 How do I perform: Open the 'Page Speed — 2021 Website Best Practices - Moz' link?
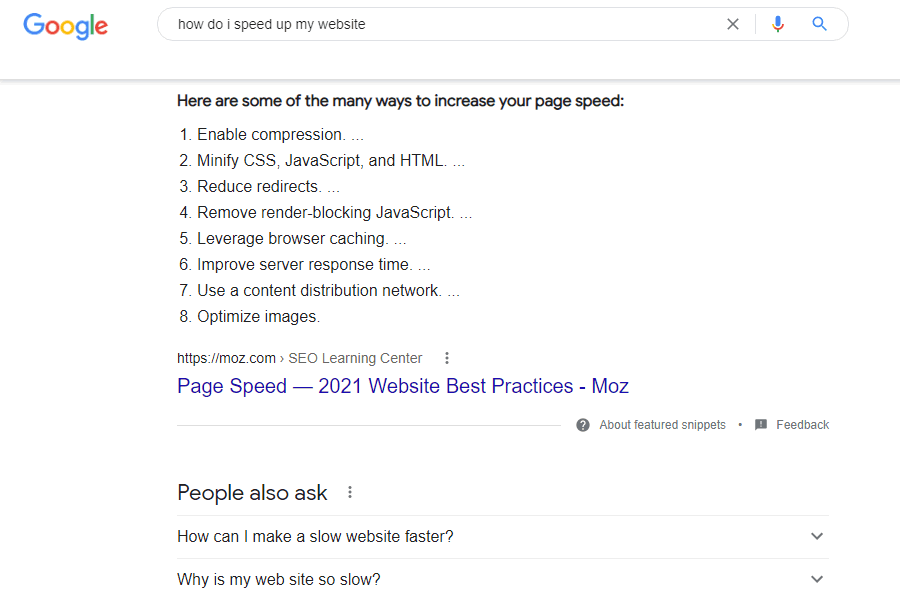[403, 386]
